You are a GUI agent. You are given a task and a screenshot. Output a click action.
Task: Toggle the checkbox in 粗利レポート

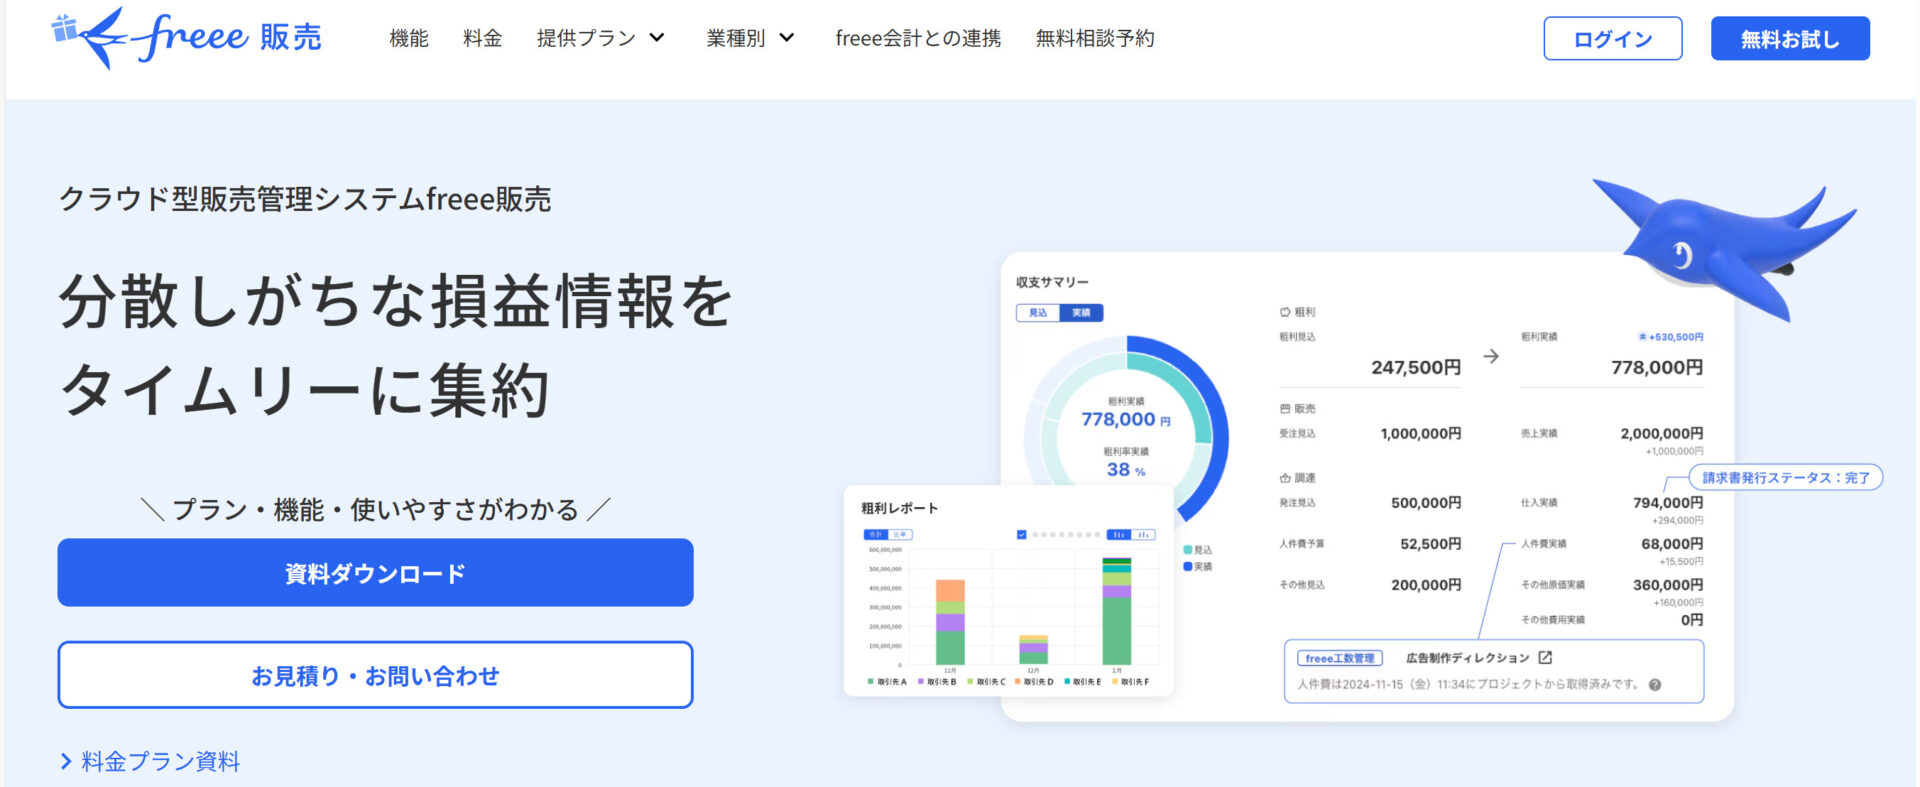pos(1021,535)
